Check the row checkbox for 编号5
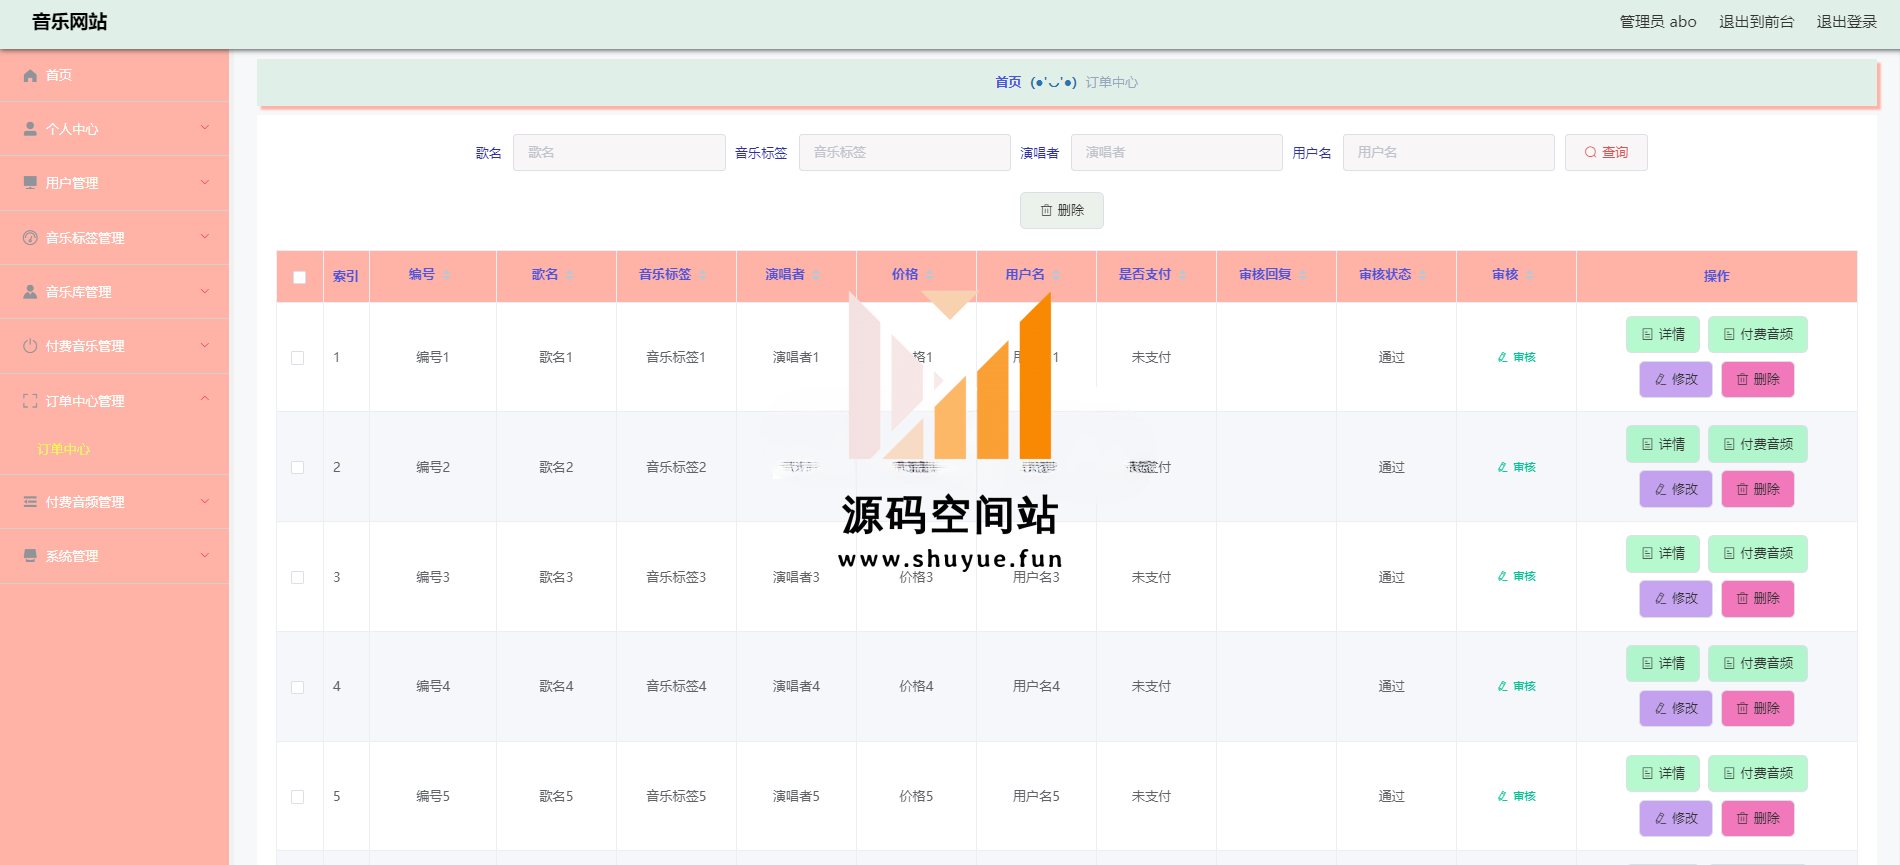The height and width of the screenshot is (865, 1900). [297, 797]
